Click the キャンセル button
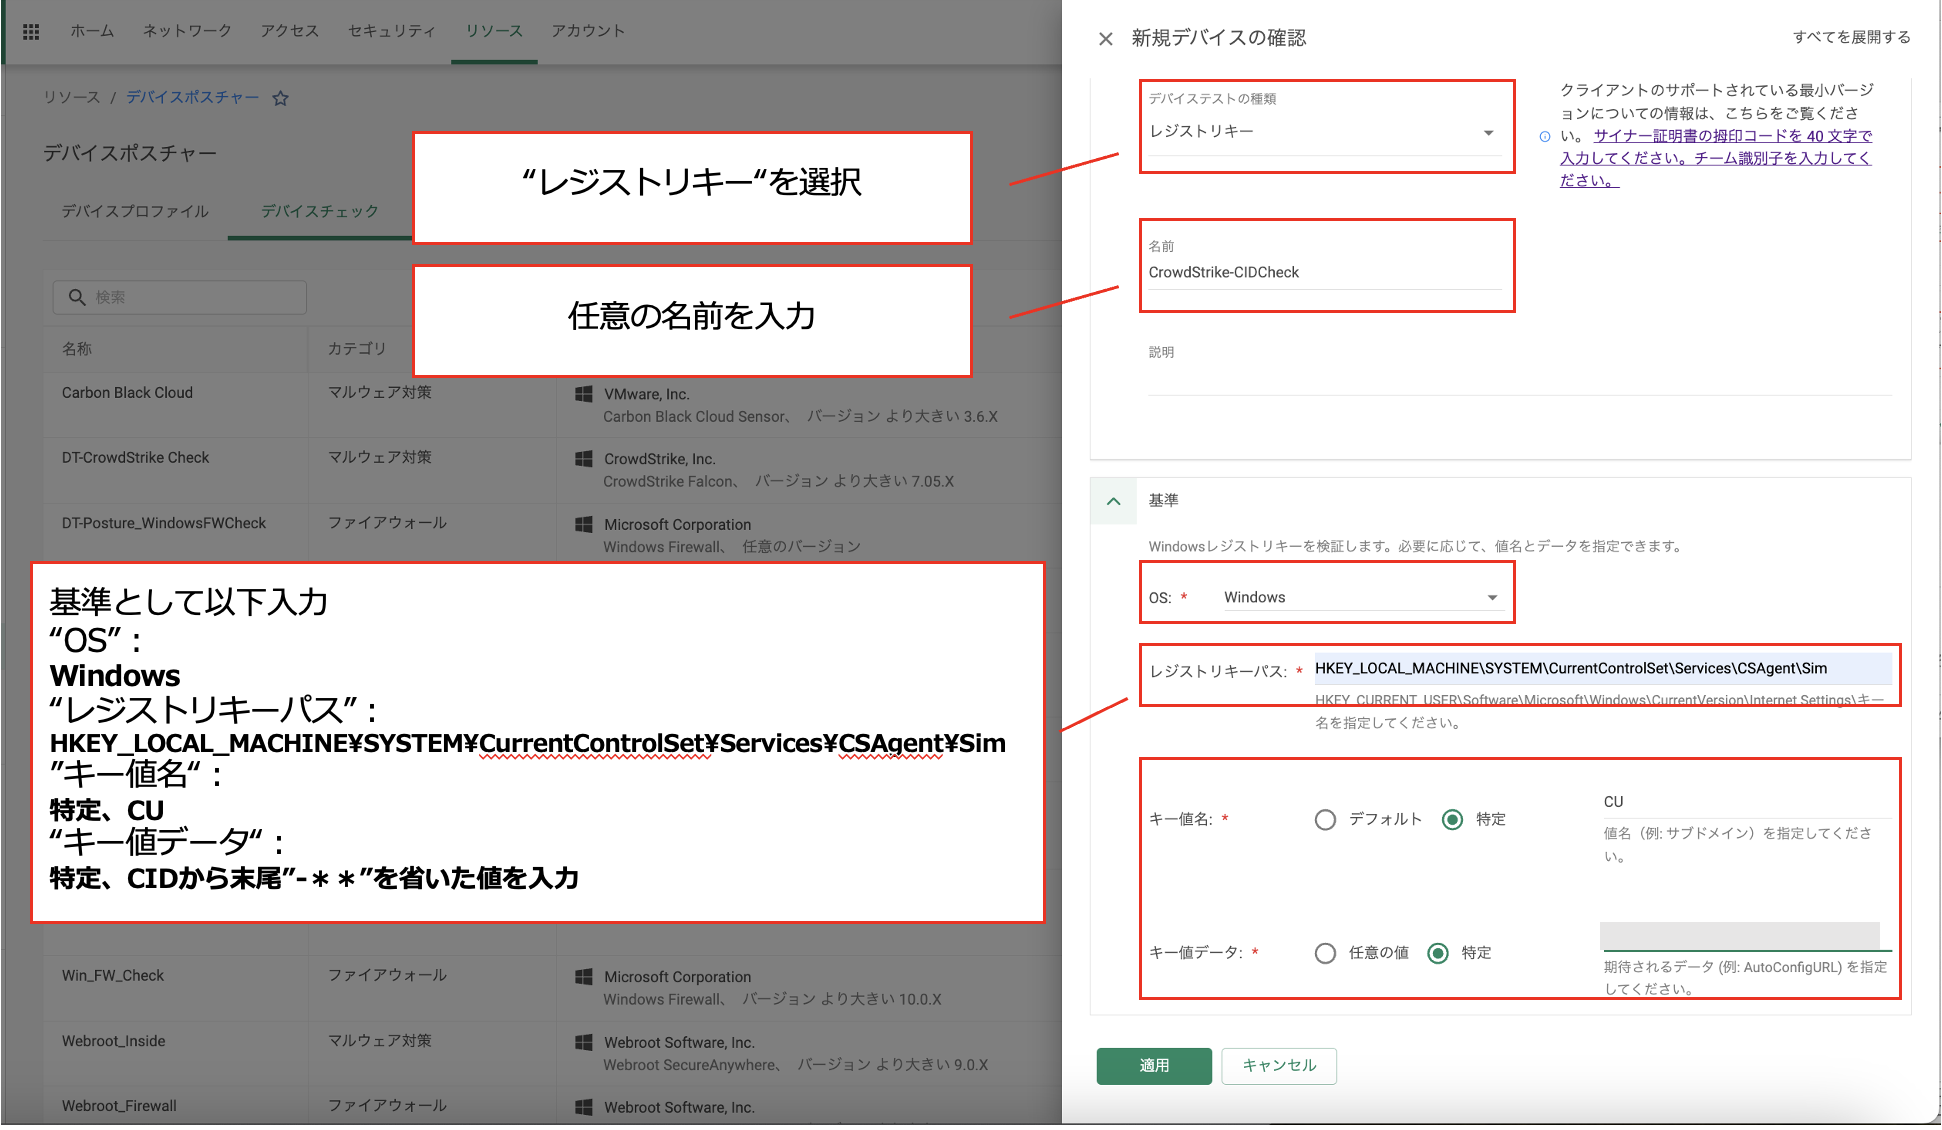 [x=1279, y=1066]
